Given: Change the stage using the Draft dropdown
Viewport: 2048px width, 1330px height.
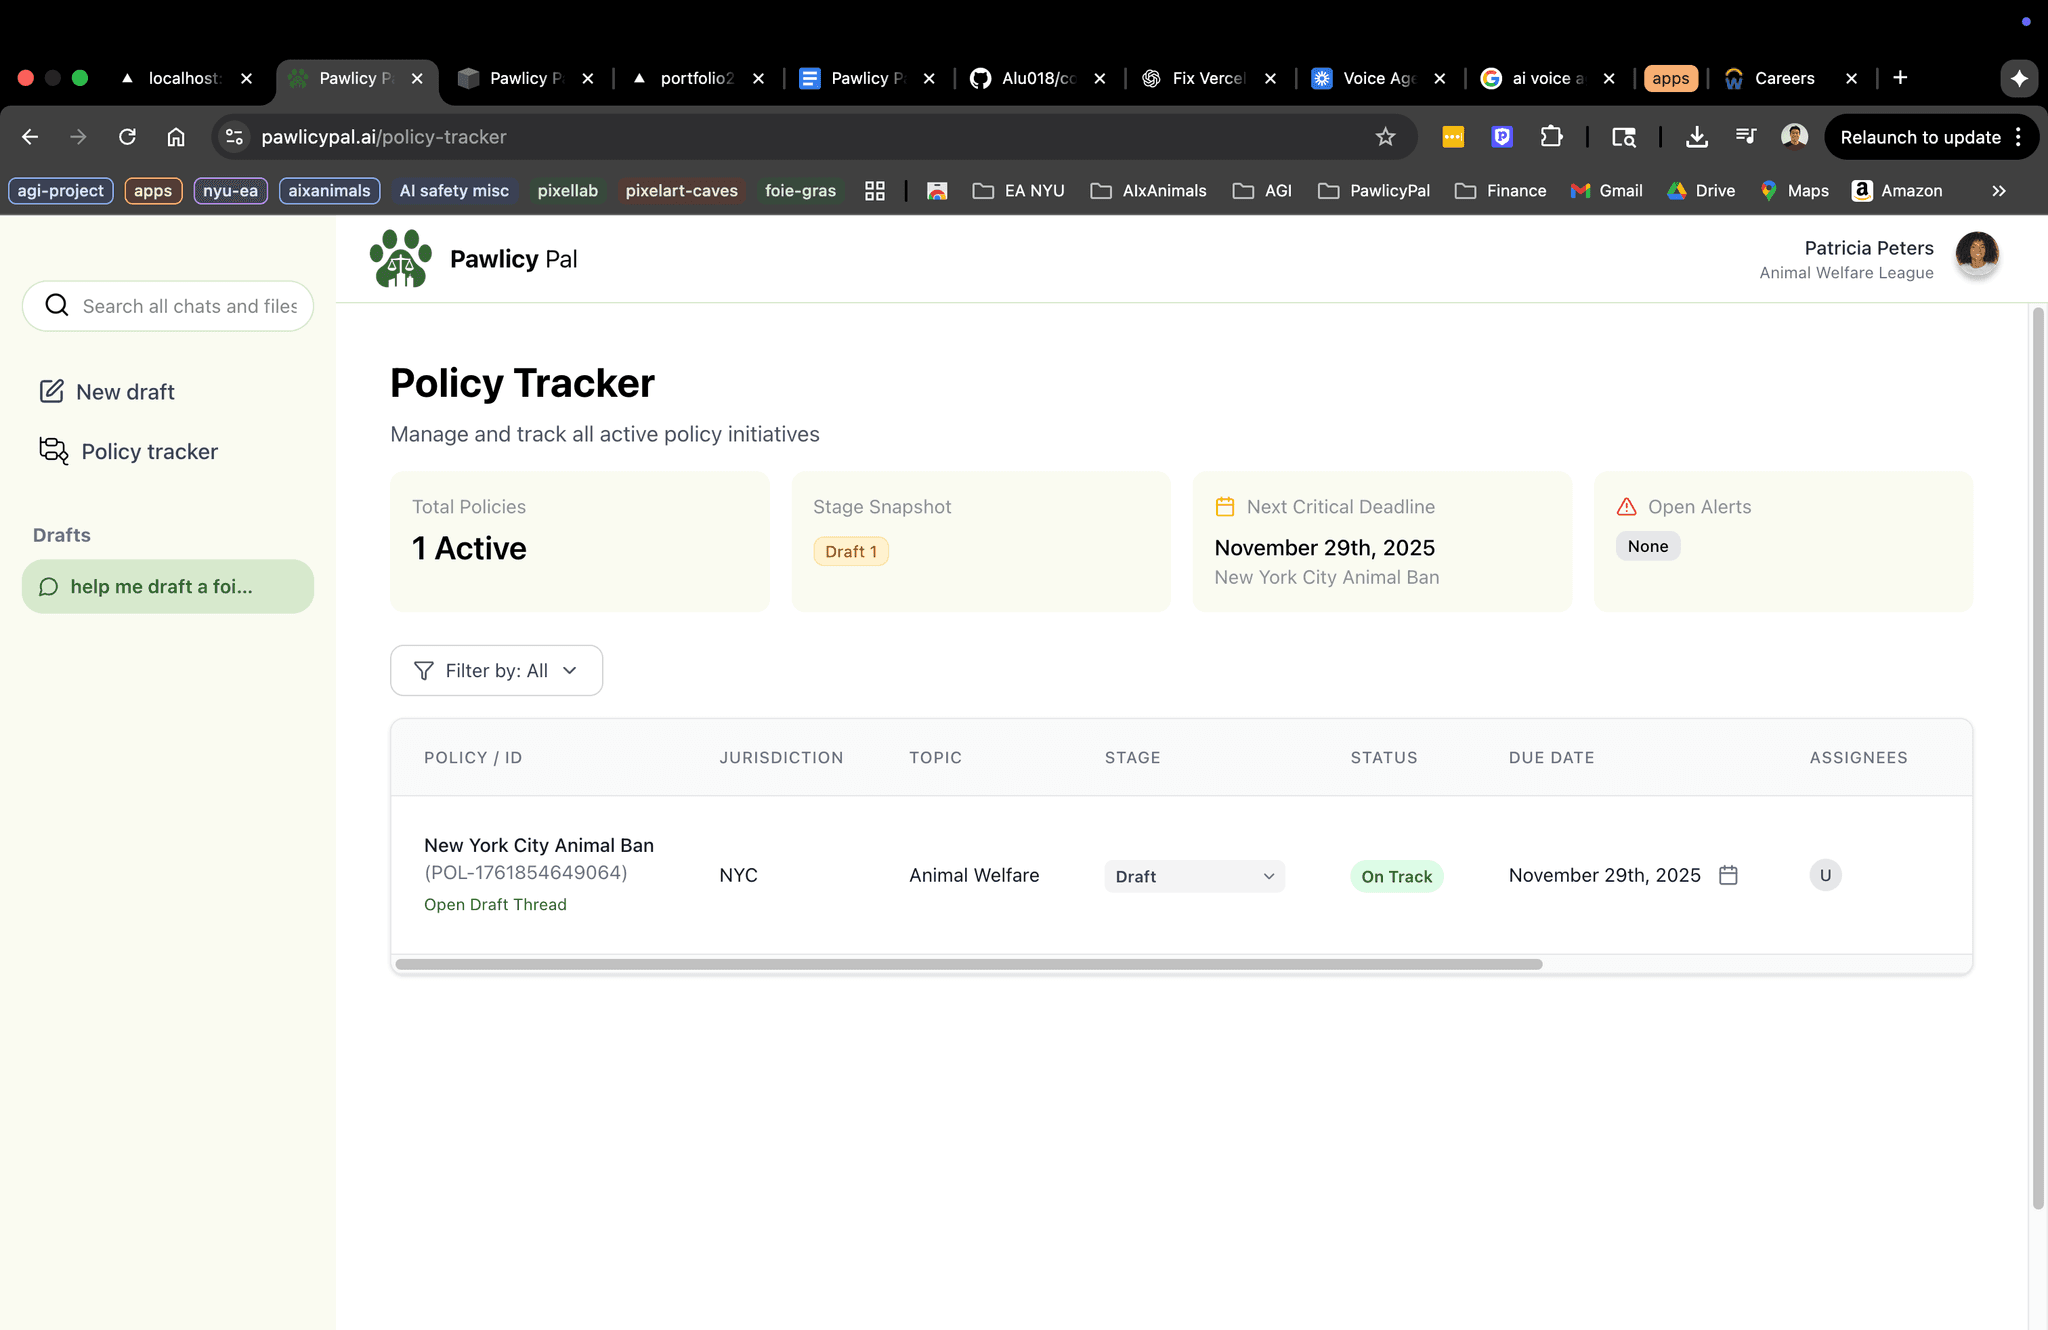Looking at the screenshot, I should click(1193, 876).
